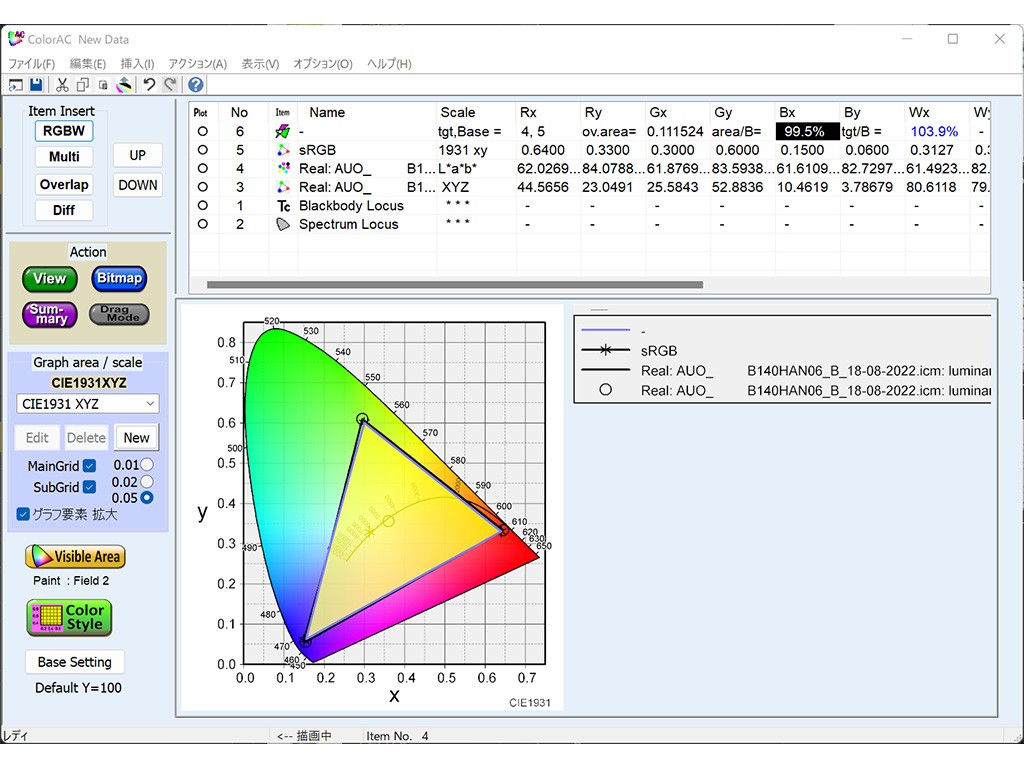Toggle the SubGrid checkbox
This screenshot has height=768, width=1024.
coord(90,487)
